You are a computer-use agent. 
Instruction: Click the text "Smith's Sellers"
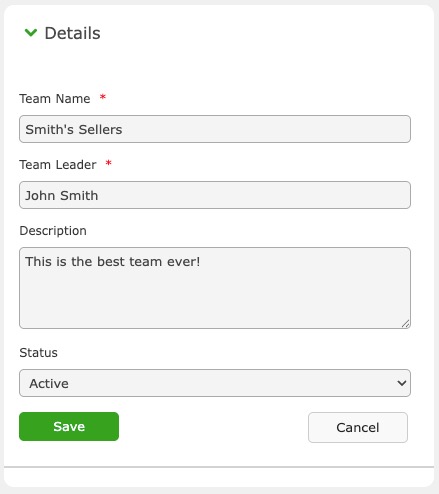[x=74, y=129]
